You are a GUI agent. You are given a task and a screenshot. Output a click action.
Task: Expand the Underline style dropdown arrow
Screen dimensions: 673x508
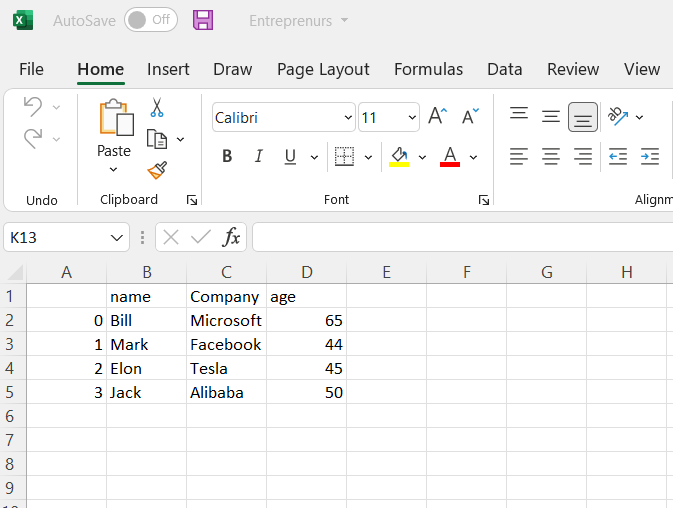coord(315,157)
